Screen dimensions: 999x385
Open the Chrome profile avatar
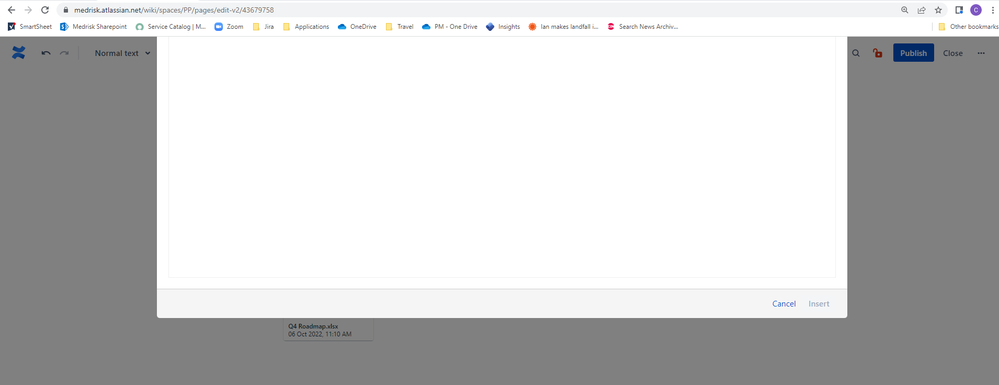pyautogui.click(x=975, y=10)
